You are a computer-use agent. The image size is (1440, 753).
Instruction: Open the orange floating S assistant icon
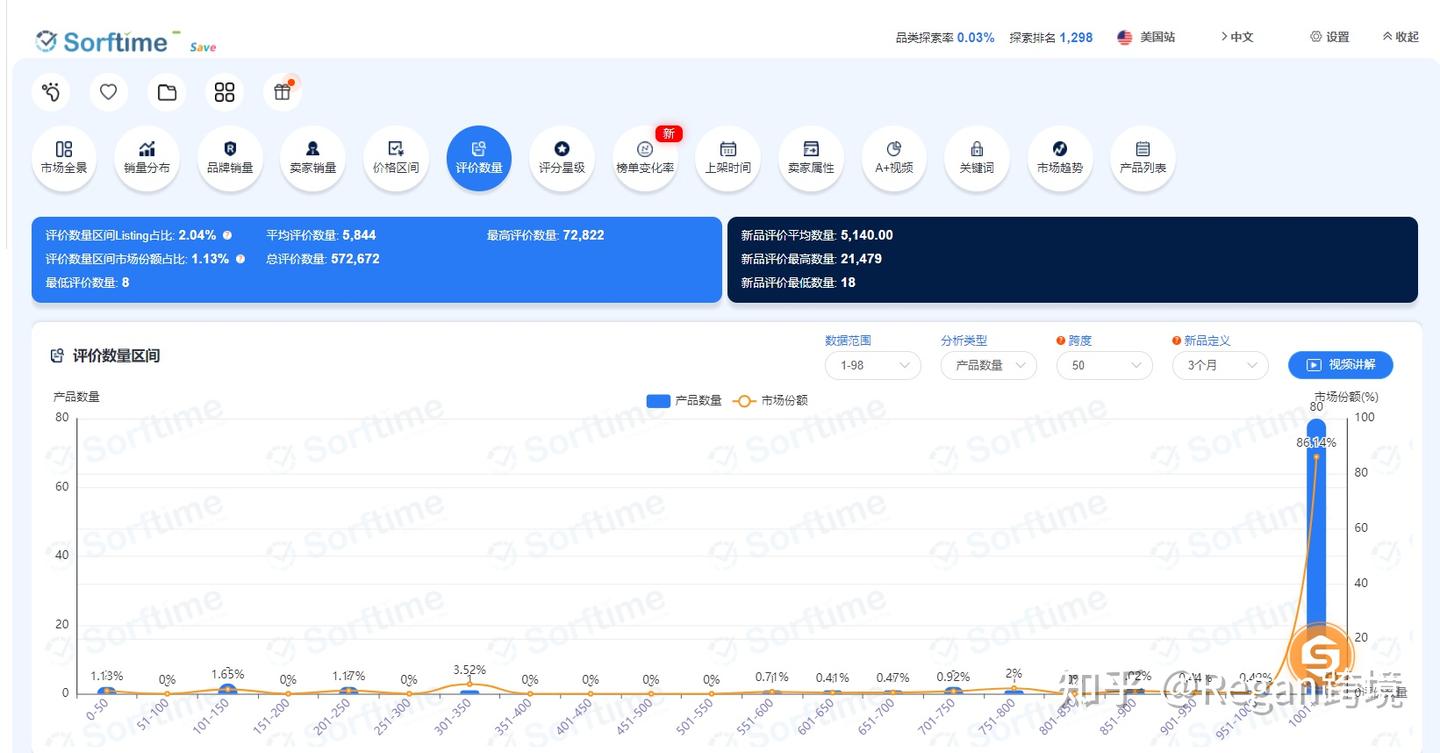pos(1320,656)
